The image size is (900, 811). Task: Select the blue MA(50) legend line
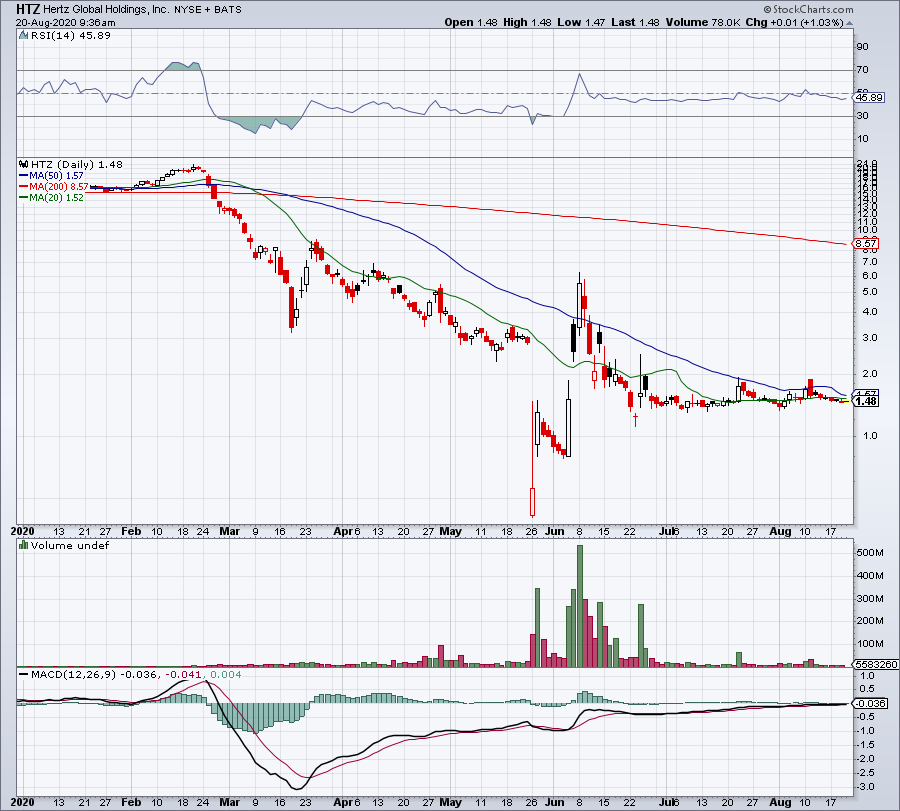point(24,176)
